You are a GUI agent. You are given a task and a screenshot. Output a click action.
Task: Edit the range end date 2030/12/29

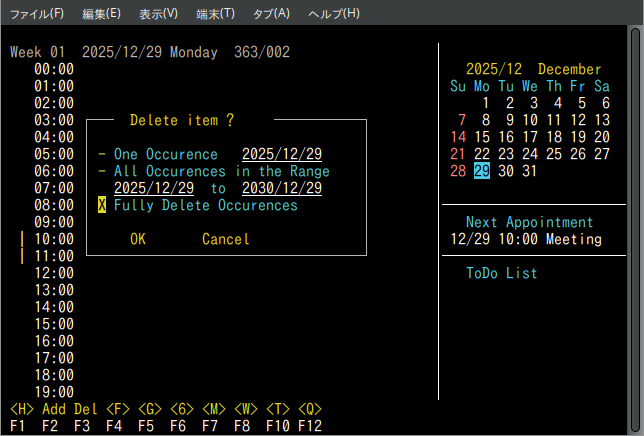pyautogui.click(x=281, y=188)
